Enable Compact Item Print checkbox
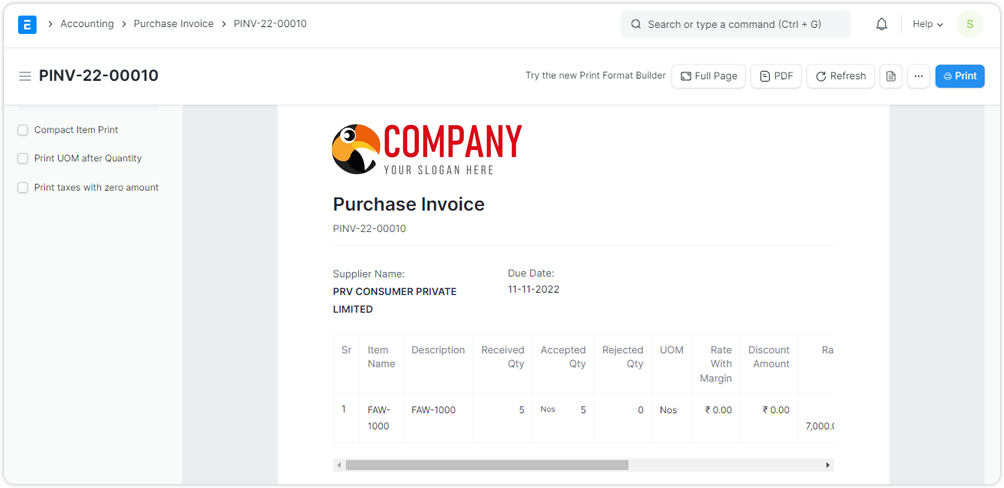 [x=23, y=130]
